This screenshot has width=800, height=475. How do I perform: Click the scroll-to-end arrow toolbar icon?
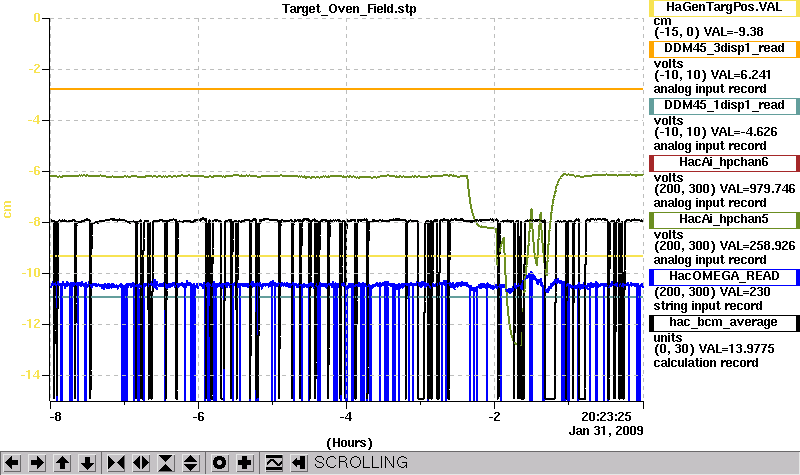(299, 463)
